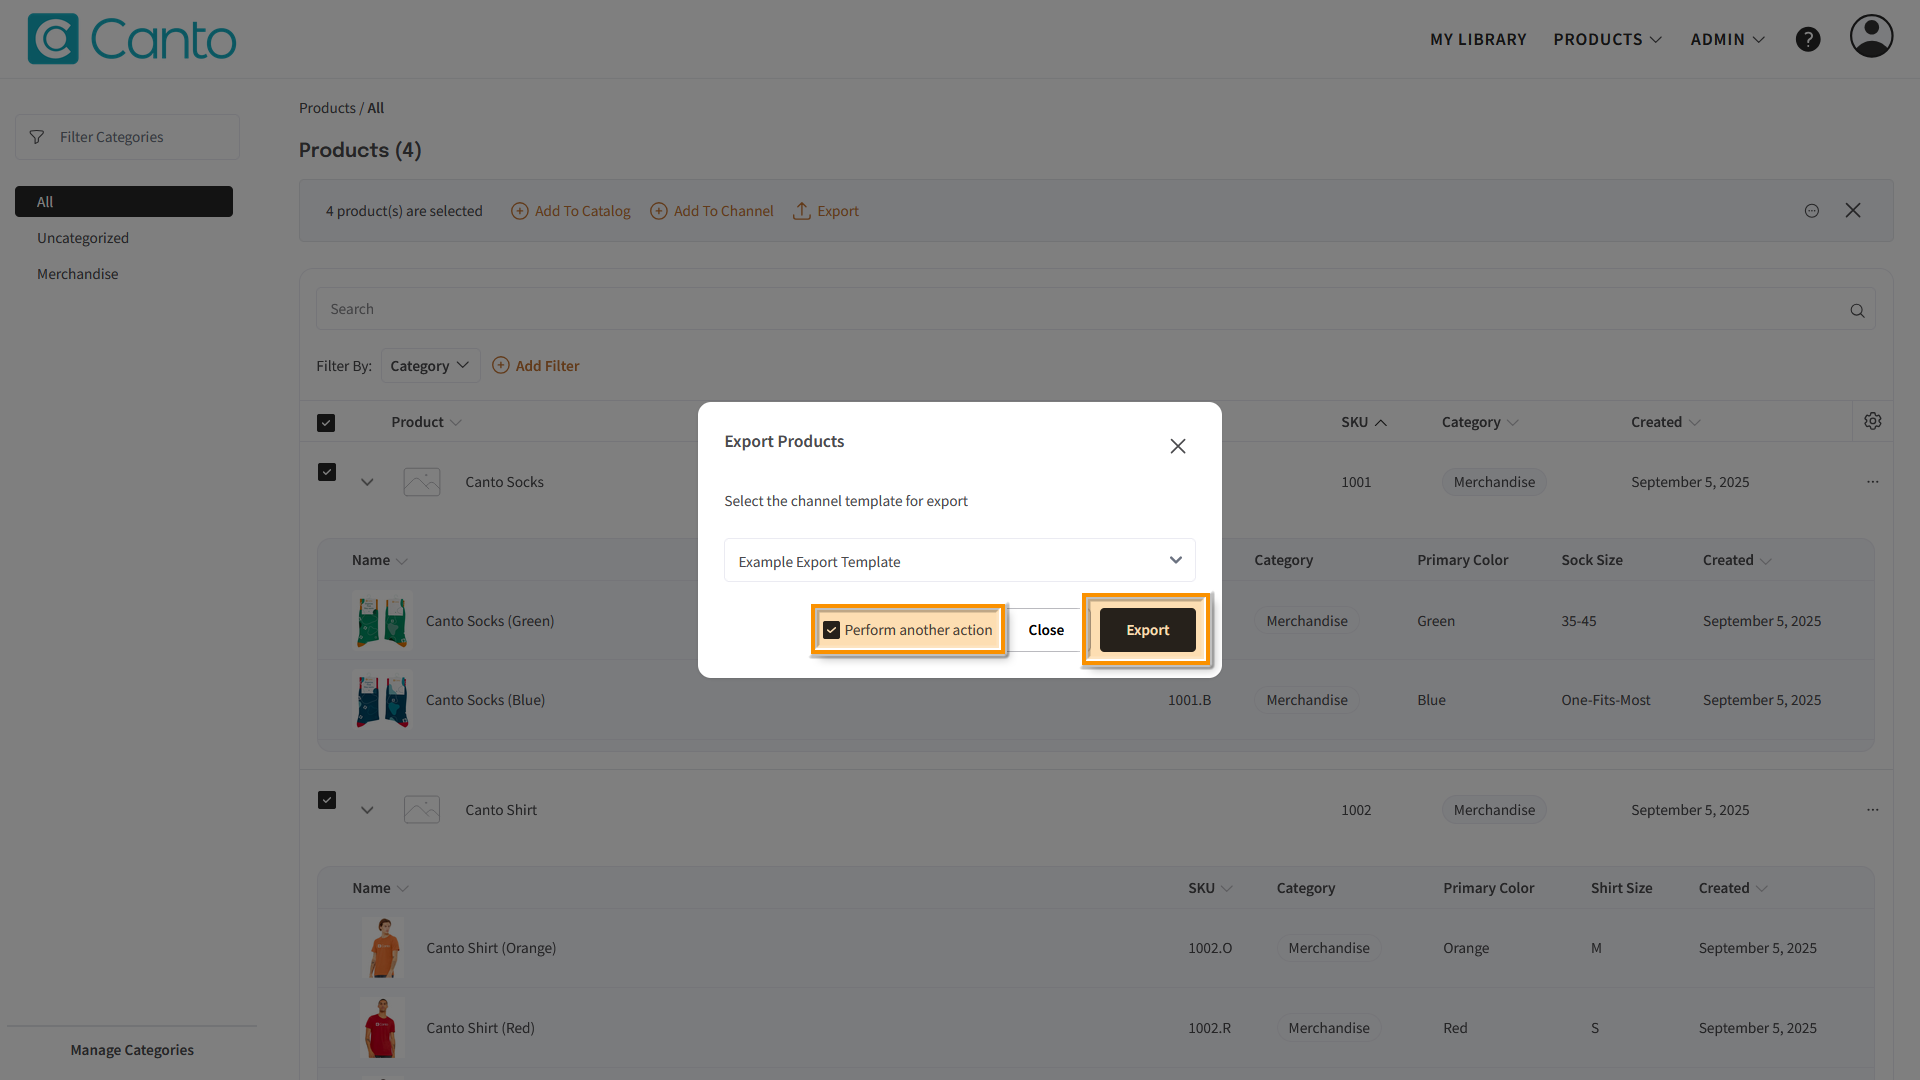Open the user profile avatar icon
The image size is (1920, 1080).
[x=1870, y=37]
